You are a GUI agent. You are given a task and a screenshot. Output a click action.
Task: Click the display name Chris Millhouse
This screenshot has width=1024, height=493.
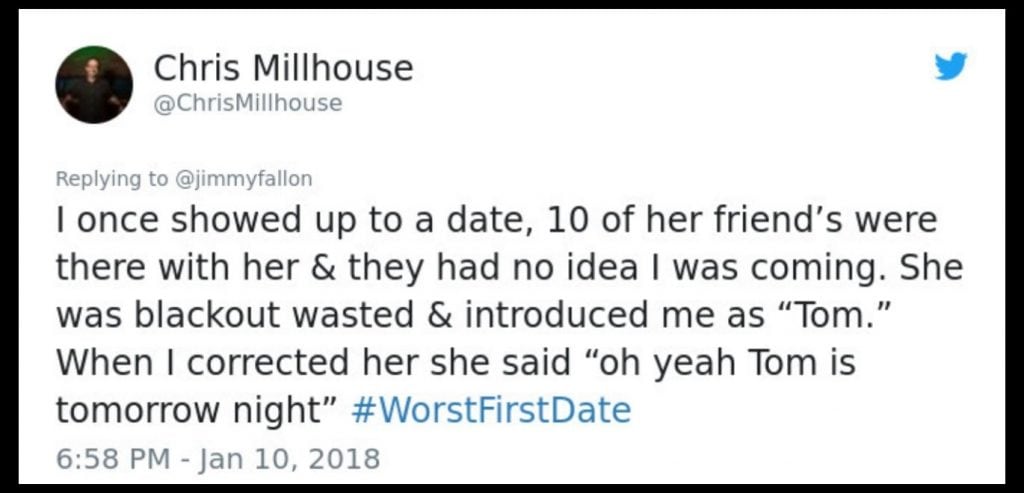(x=283, y=68)
